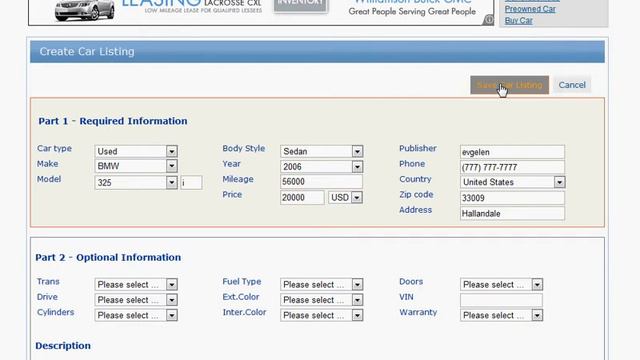Viewport: 640px width, 360px height.
Task: Open the Cylinders dropdown
Action: click(136, 316)
